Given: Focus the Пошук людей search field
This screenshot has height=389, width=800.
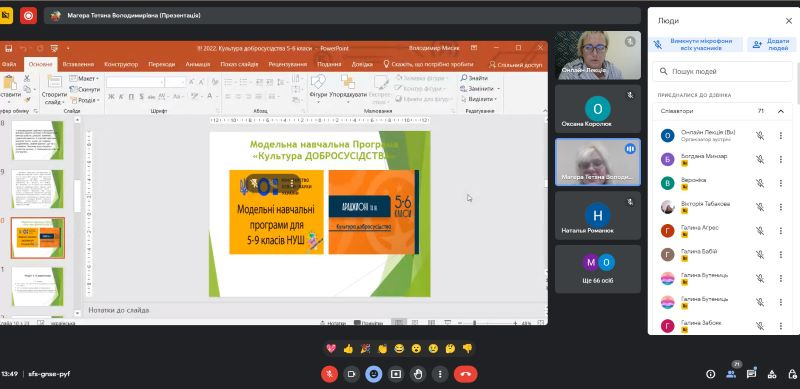Looking at the screenshot, I should [722, 71].
